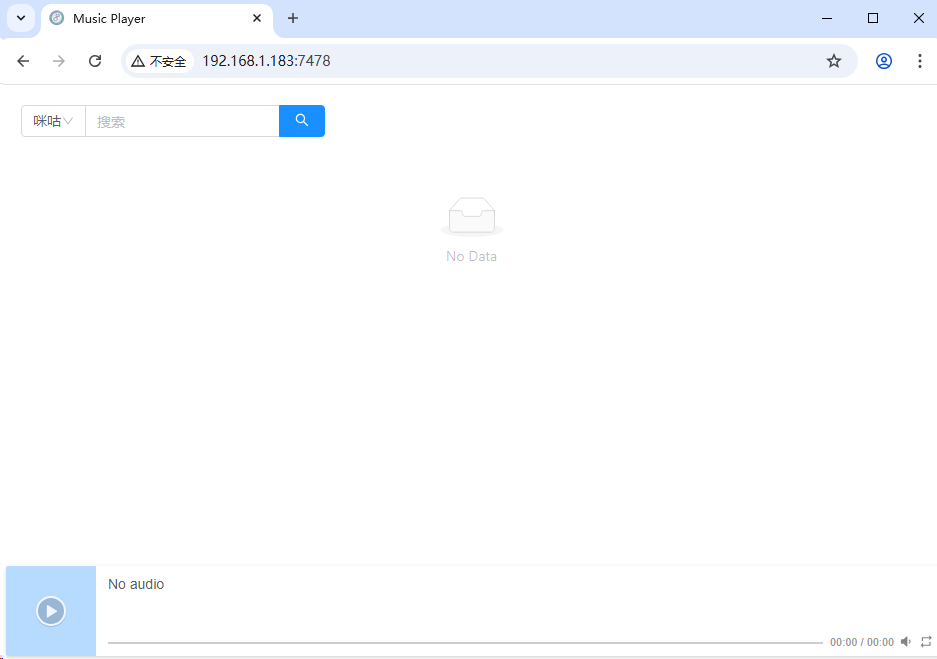Open the 咪咕 music source dropdown
Screen dimensions: 937x659
point(53,121)
